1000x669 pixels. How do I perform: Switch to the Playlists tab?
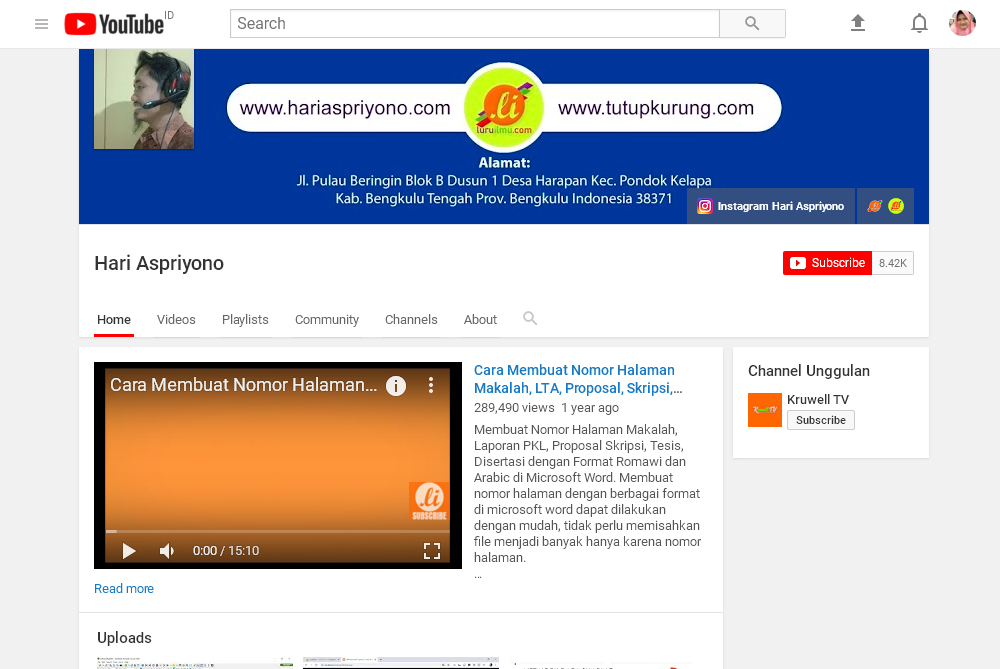[x=245, y=320]
